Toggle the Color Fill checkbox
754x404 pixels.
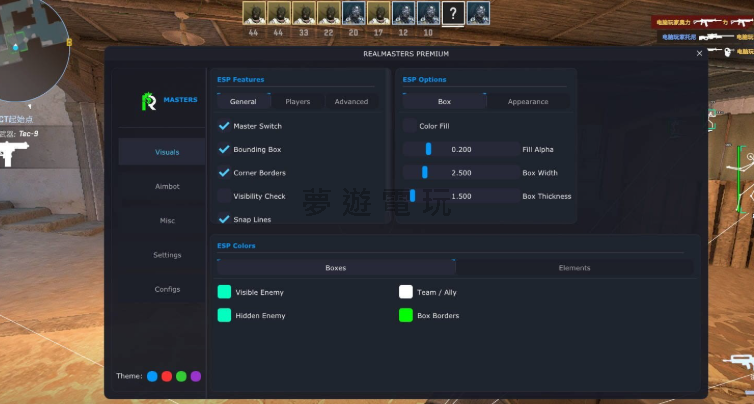coord(409,126)
